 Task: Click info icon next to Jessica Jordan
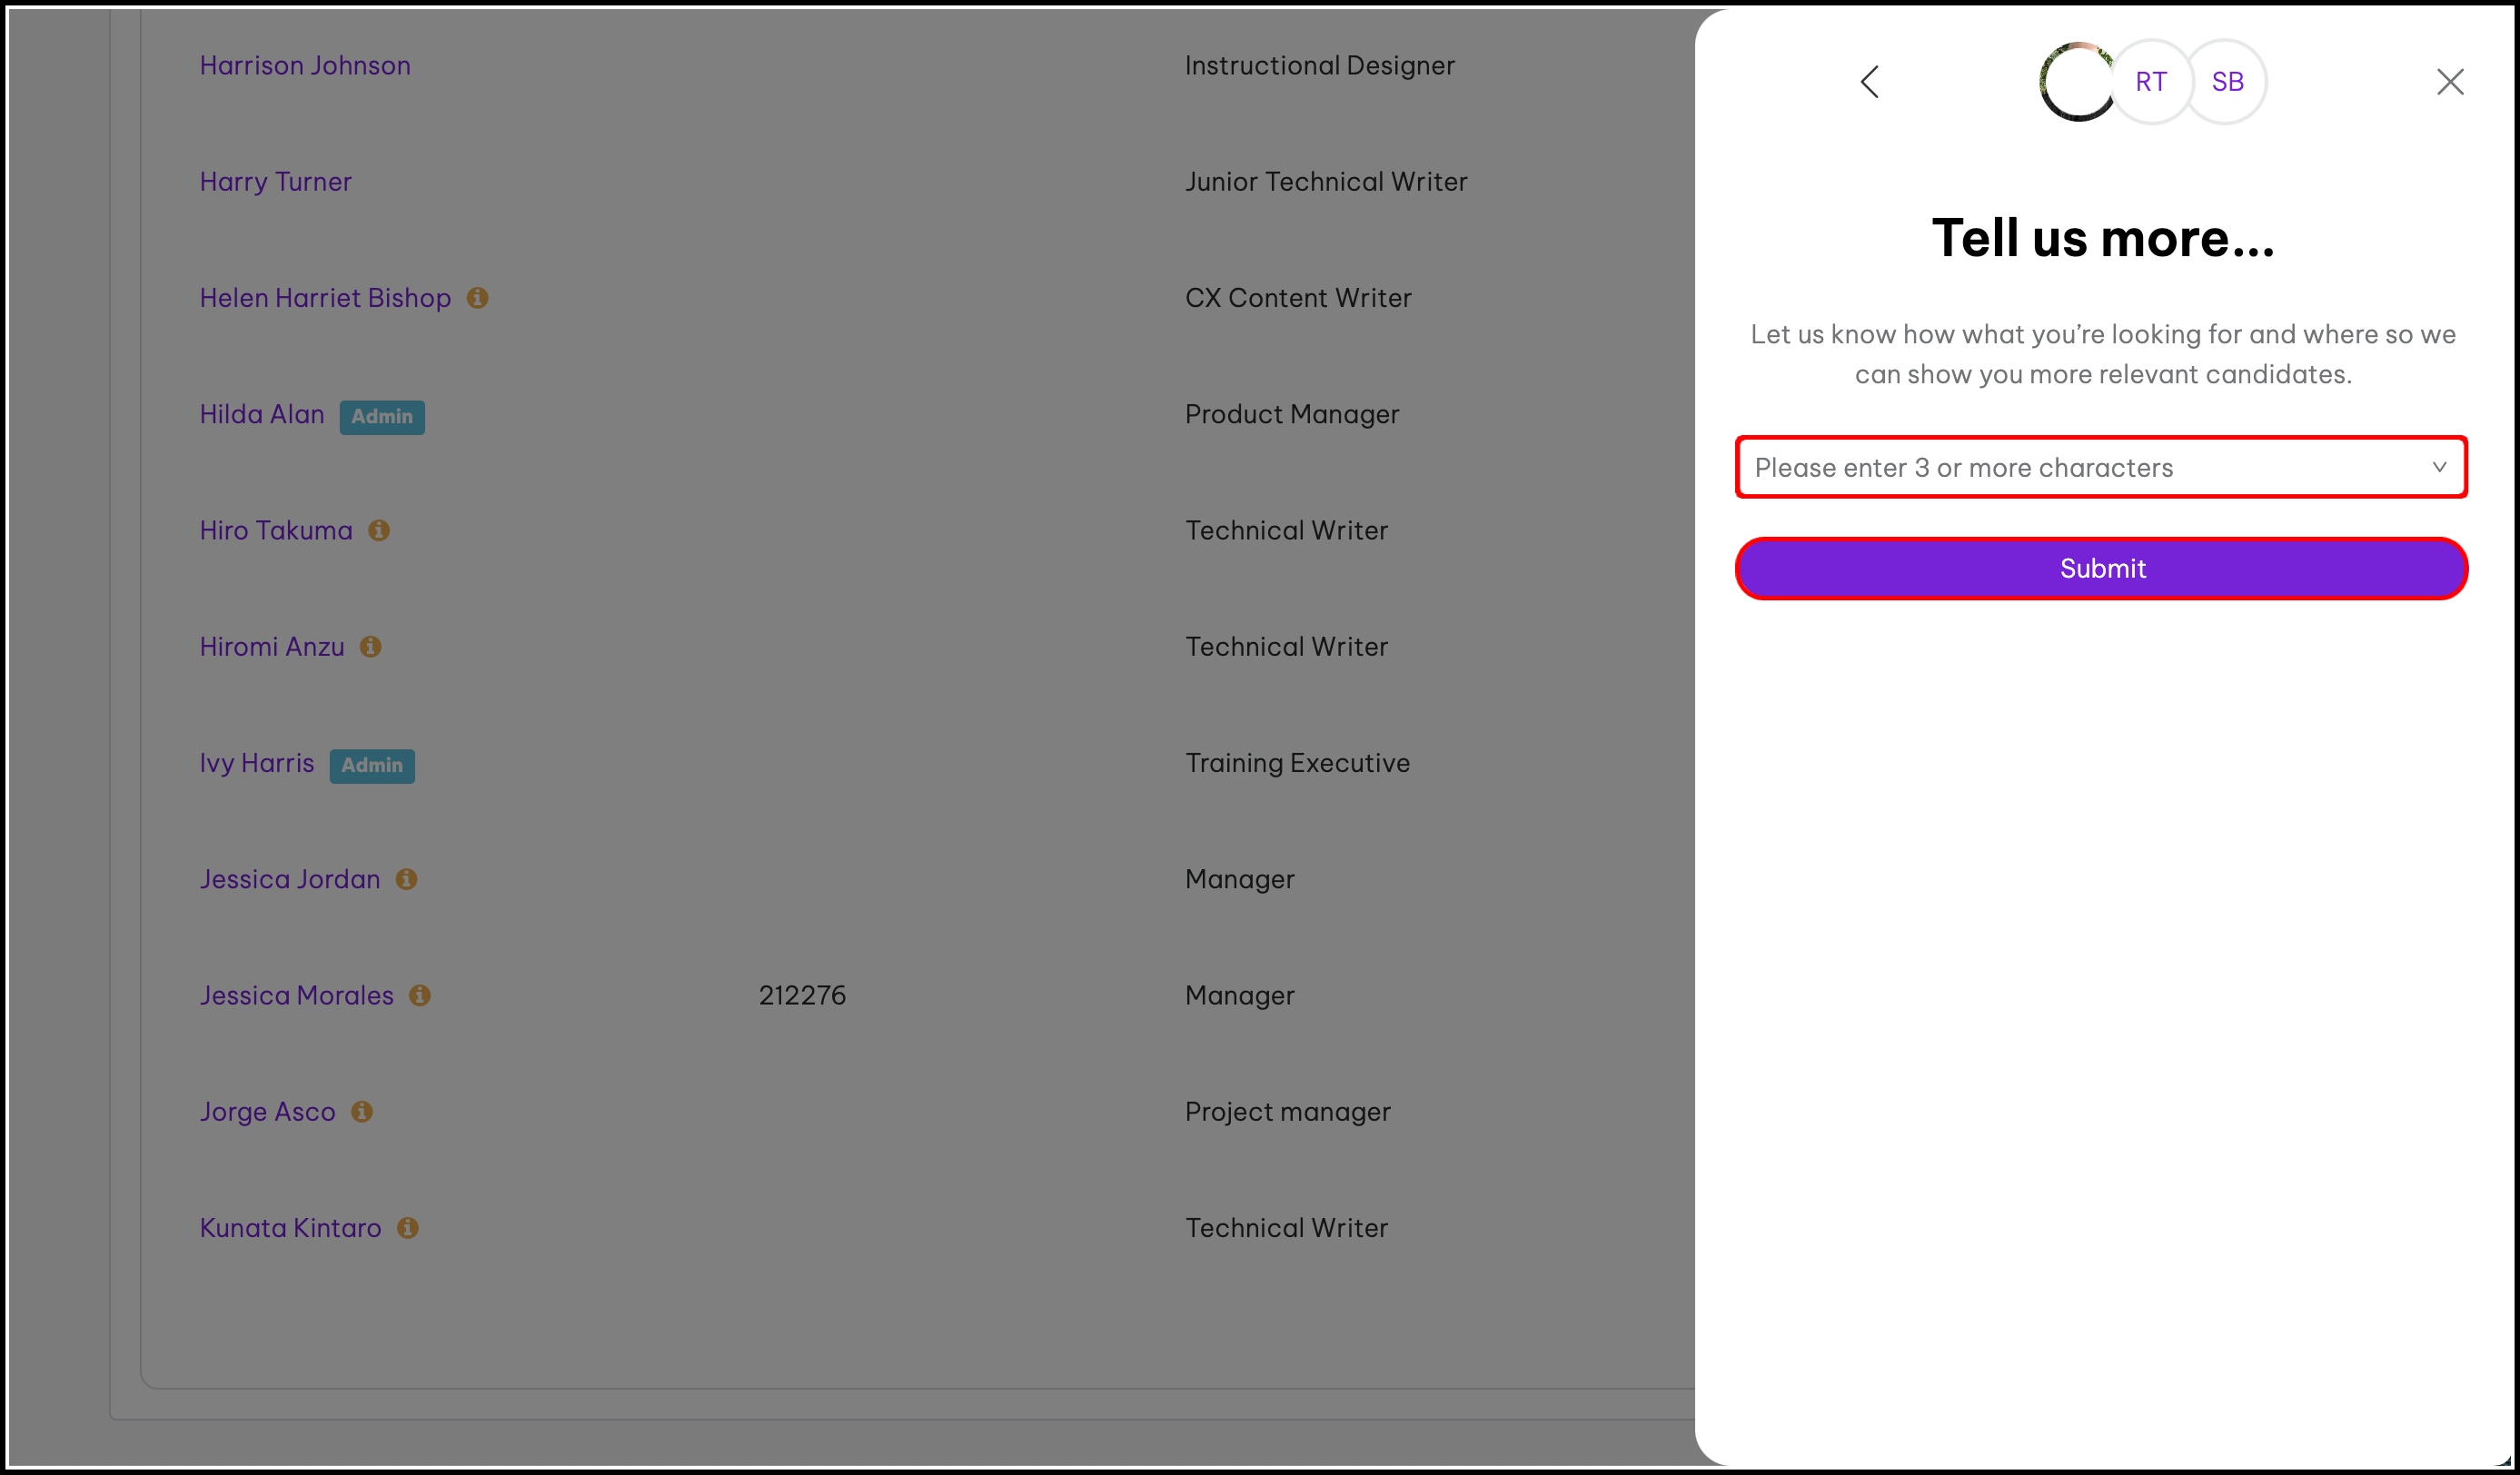406,879
